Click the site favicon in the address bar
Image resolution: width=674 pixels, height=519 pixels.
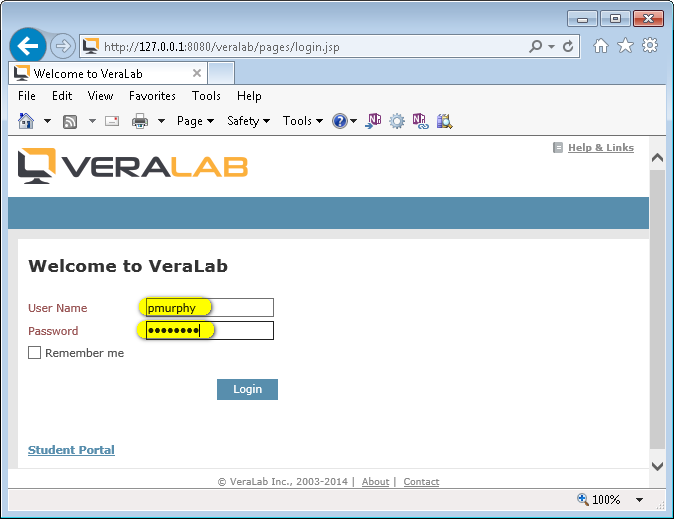coord(91,46)
